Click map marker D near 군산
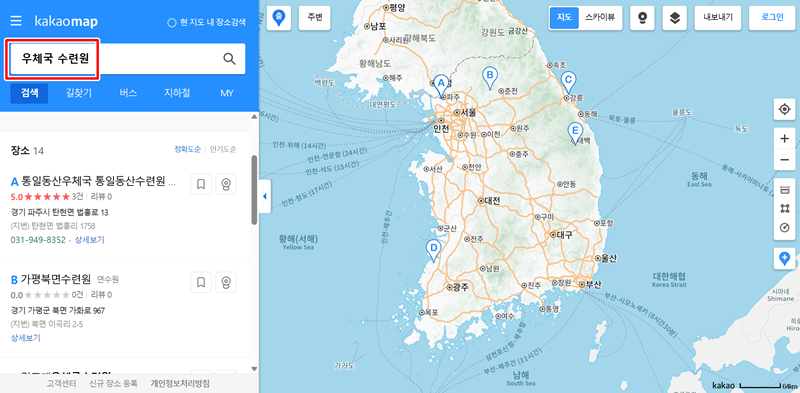The height and width of the screenshot is (393, 800). pos(433,251)
